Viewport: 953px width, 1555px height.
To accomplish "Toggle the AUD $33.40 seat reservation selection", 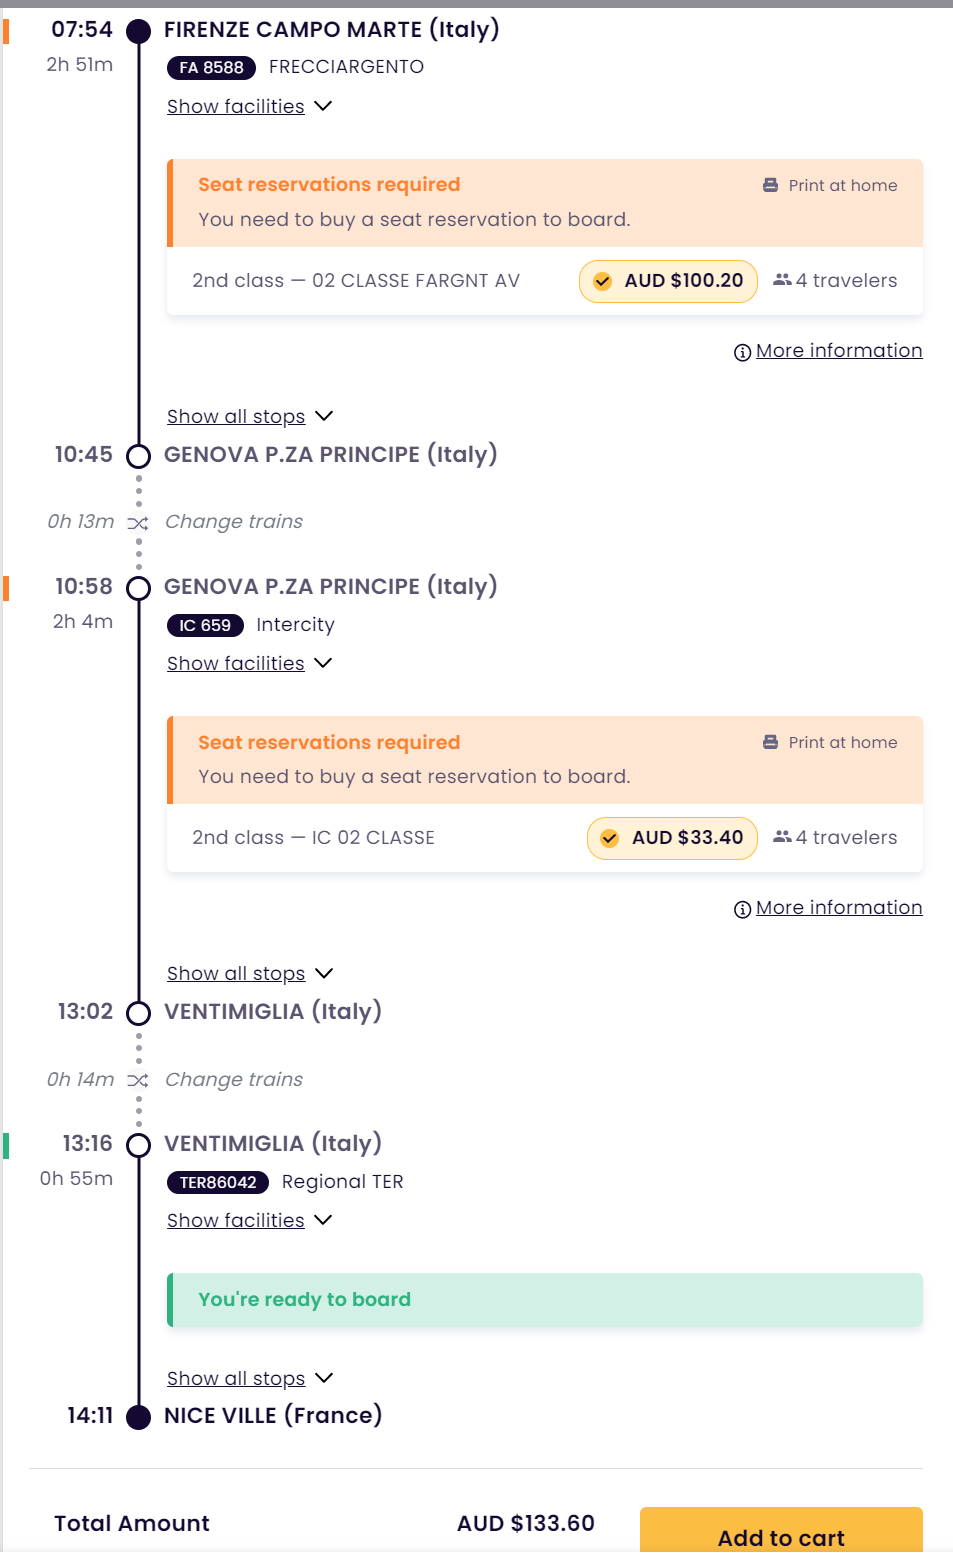I will point(672,838).
